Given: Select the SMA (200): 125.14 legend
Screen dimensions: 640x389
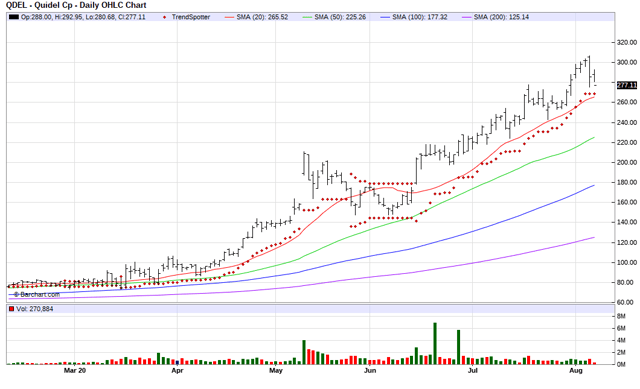Looking at the screenshot, I should click(x=496, y=17).
